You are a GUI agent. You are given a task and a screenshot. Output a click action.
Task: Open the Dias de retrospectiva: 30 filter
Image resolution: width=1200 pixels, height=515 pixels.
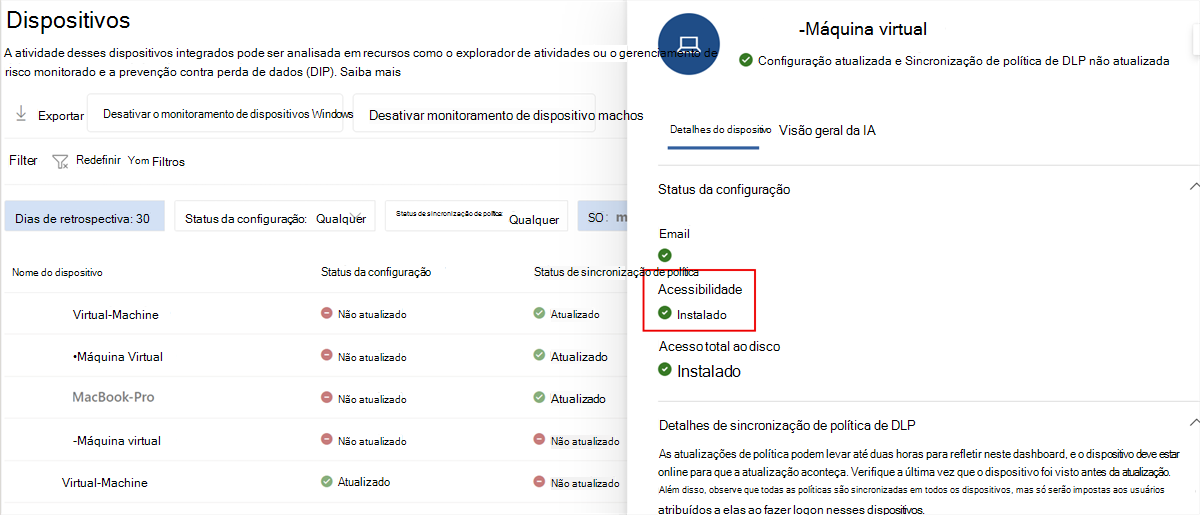coord(83,217)
